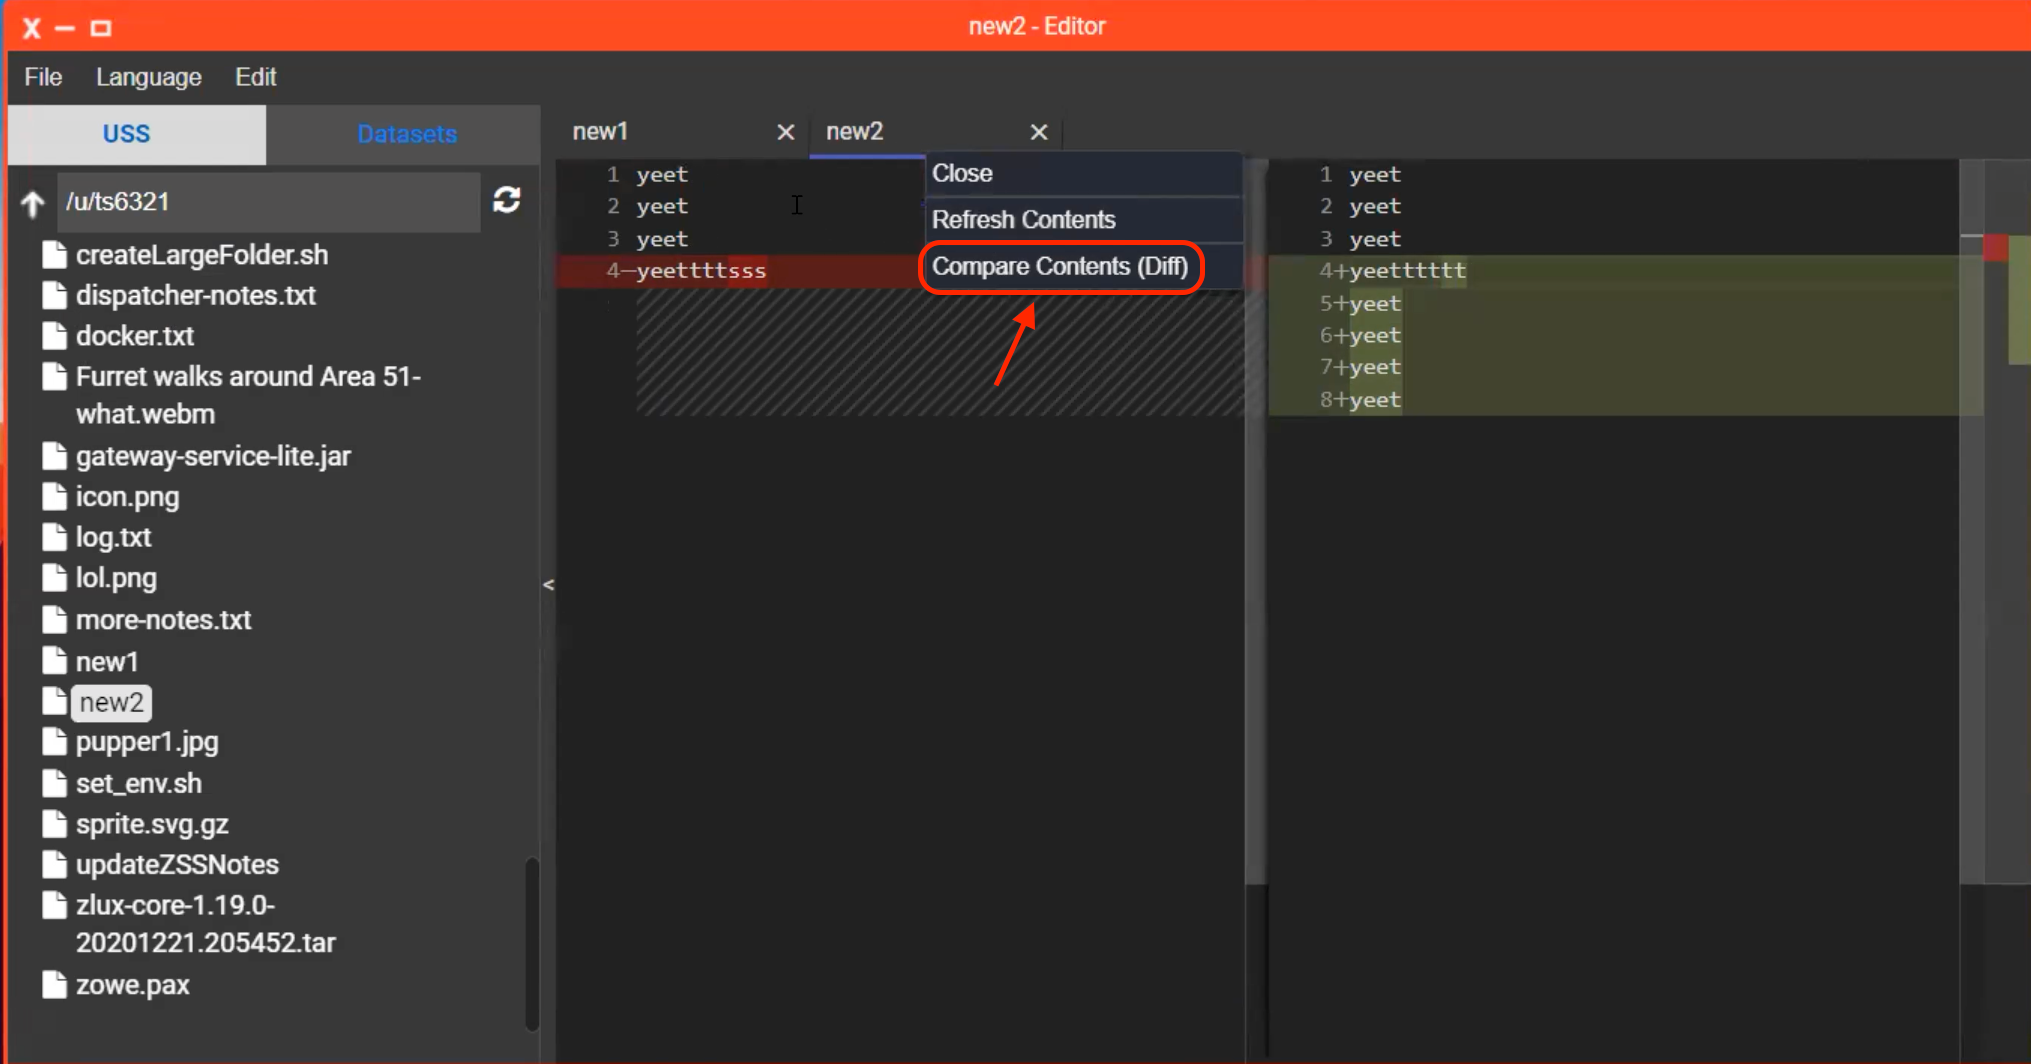The image size is (2031, 1064).
Task: Click the file icon beside gateway-service-lite.jar
Action: [x=55, y=456]
